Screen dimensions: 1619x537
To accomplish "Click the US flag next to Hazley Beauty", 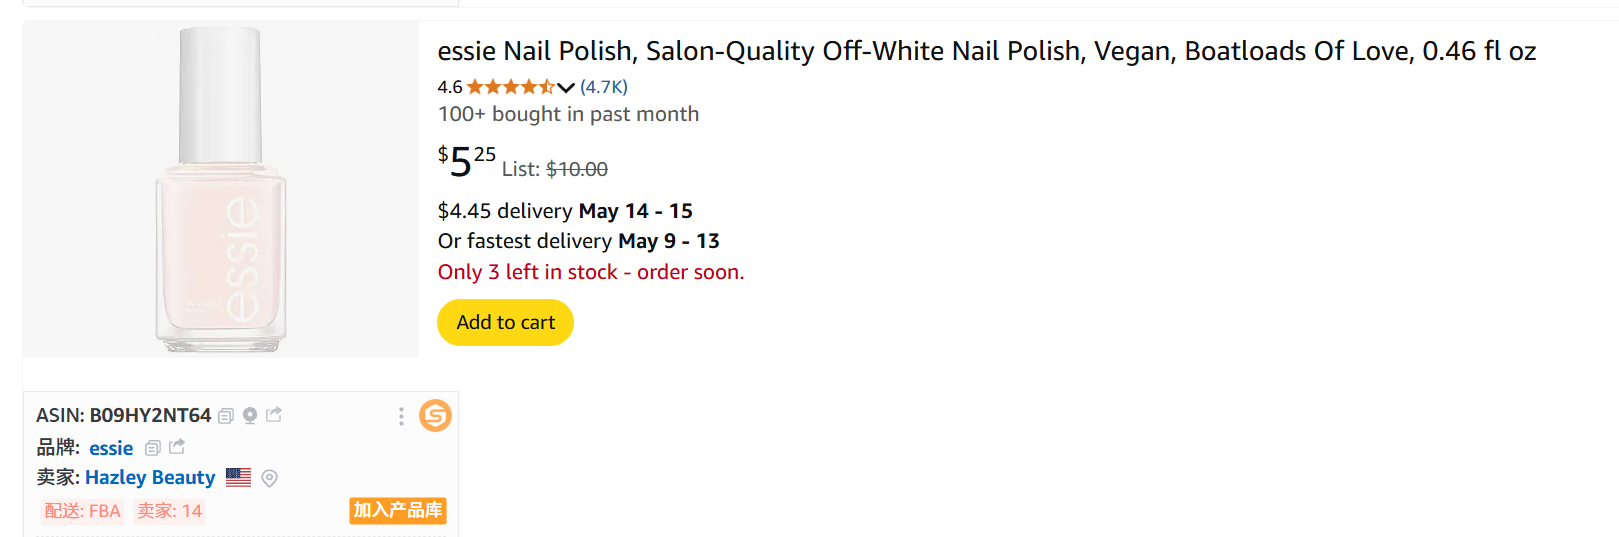I will (x=238, y=477).
